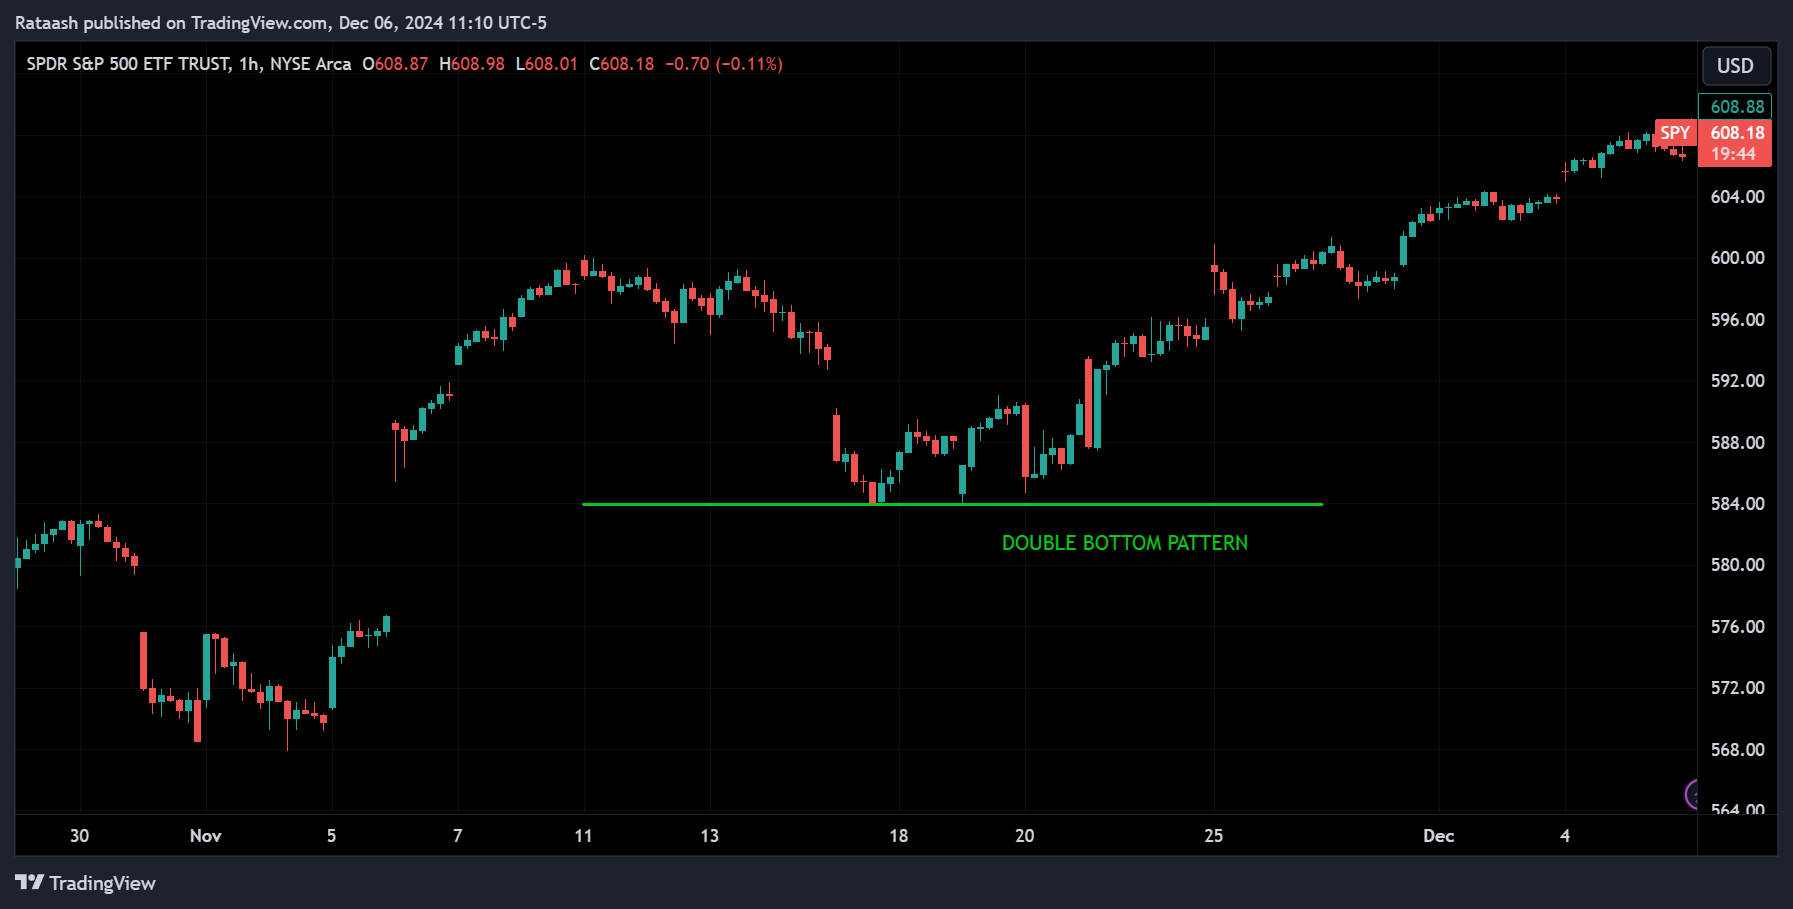Screen dimensions: 1793x909
Task: Click the SPY symbol price tag
Action: pos(1675,133)
